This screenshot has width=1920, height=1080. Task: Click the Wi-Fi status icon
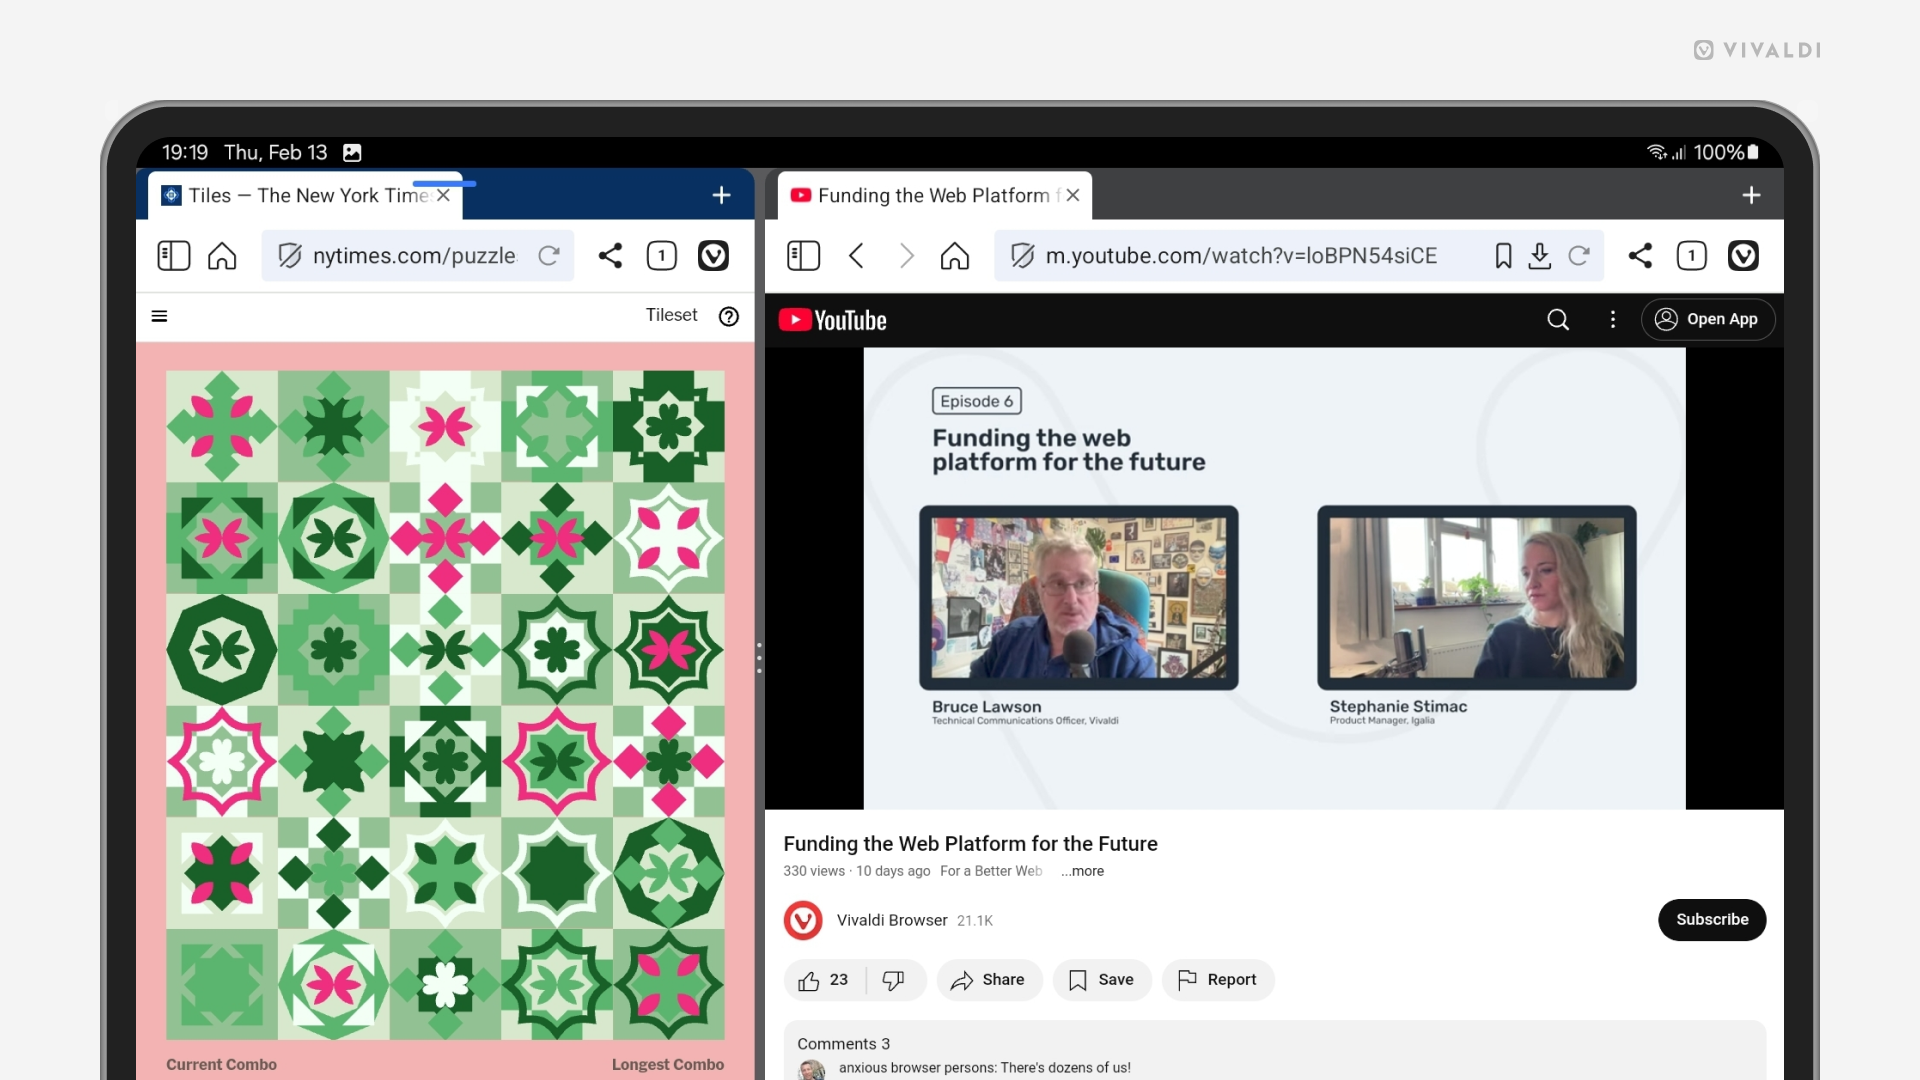[1656, 152]
